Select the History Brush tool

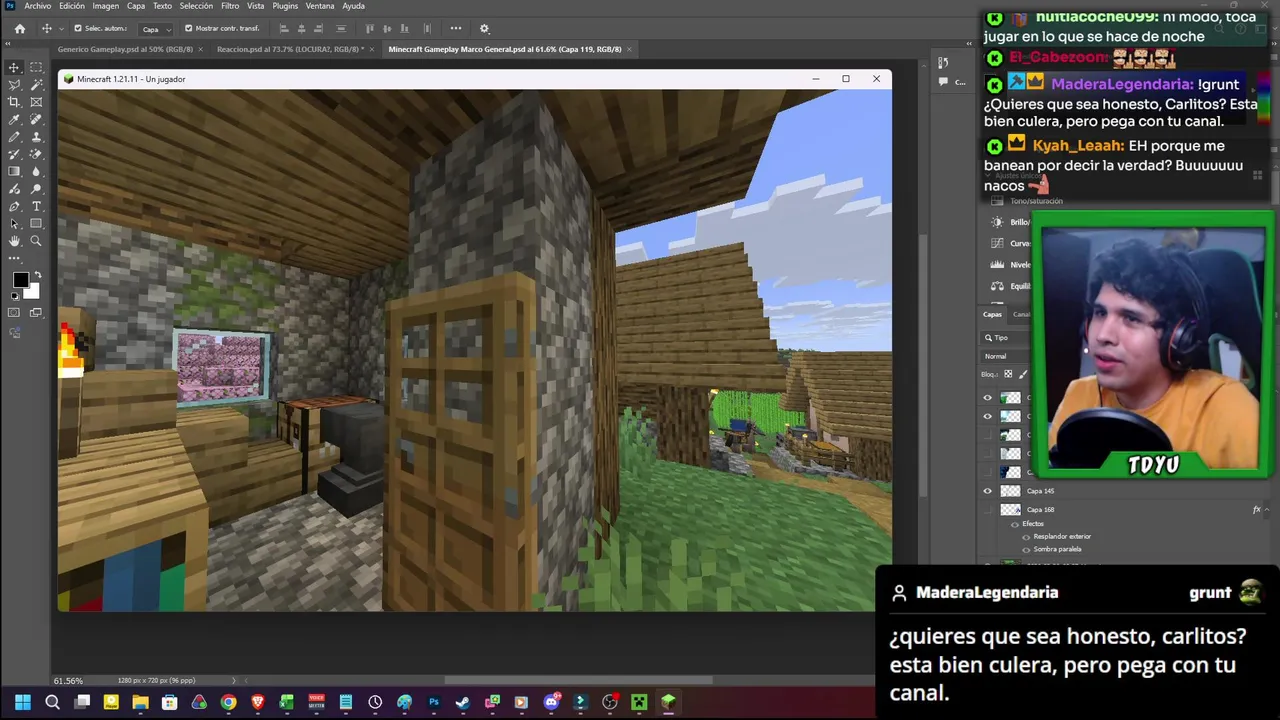[x=14, y=154]
